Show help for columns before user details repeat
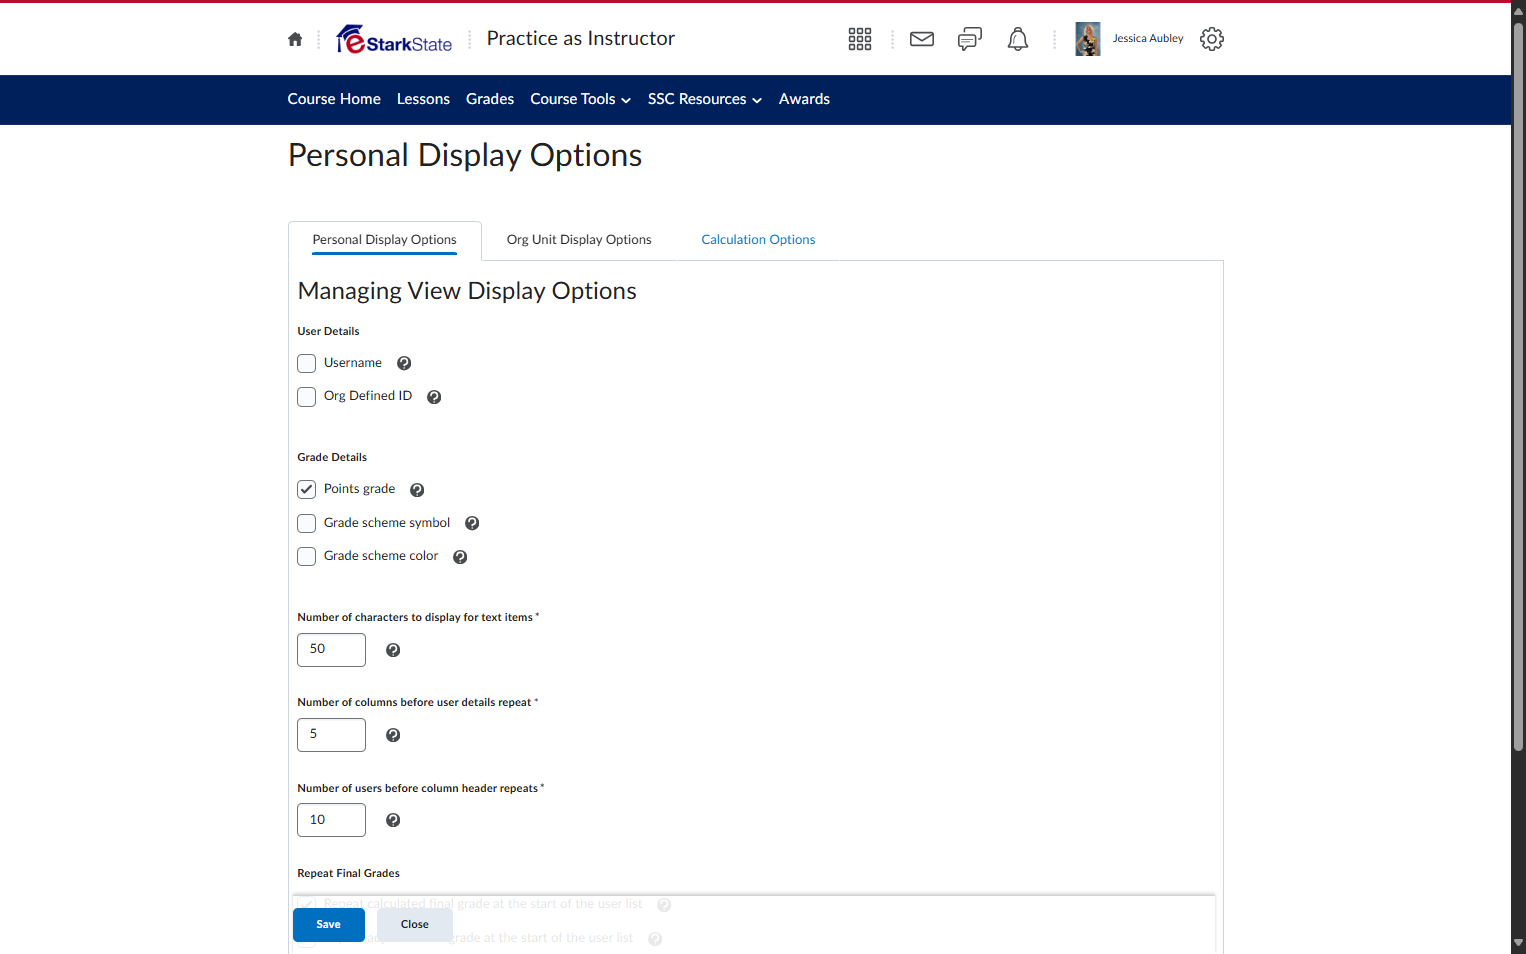 click(393, 735)
